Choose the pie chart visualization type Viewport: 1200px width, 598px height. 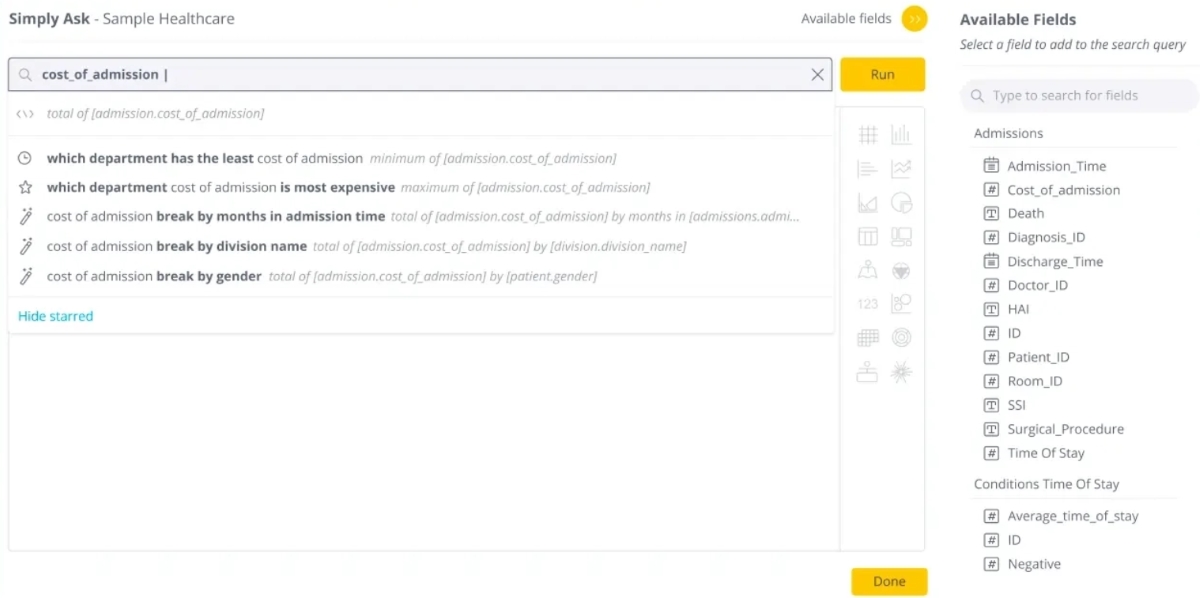[901, 201]
